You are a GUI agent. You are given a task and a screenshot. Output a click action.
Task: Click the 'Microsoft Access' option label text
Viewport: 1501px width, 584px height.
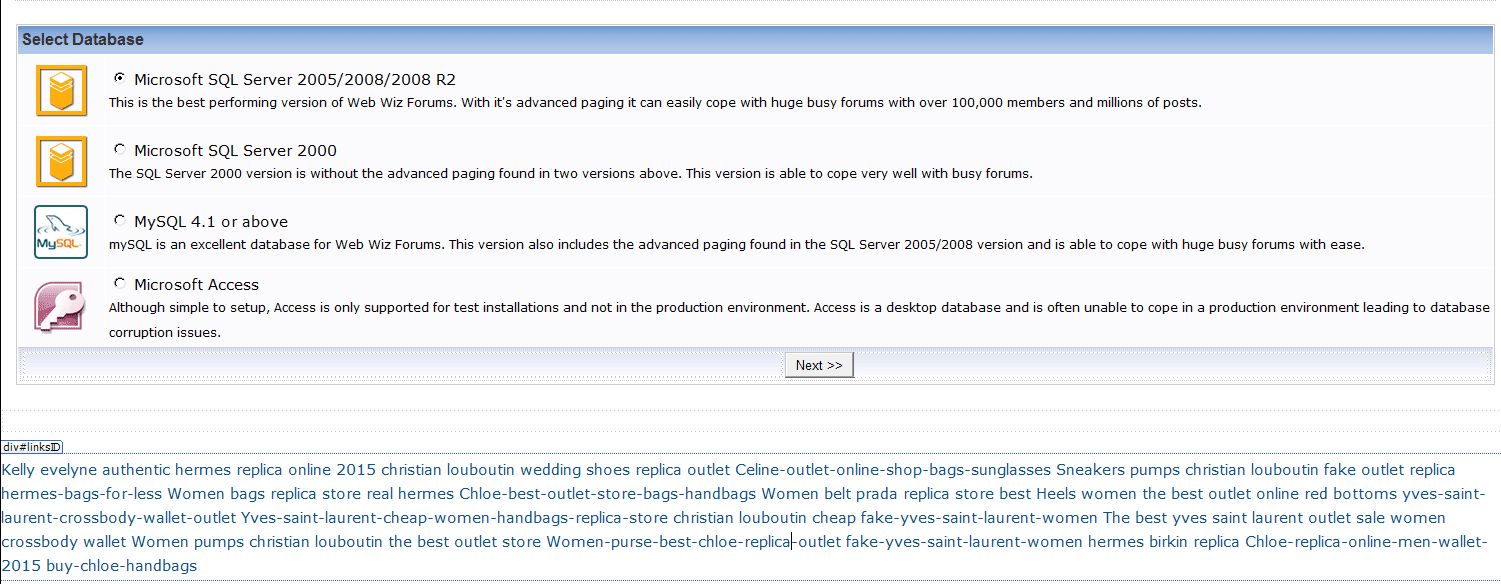[196, 285]
